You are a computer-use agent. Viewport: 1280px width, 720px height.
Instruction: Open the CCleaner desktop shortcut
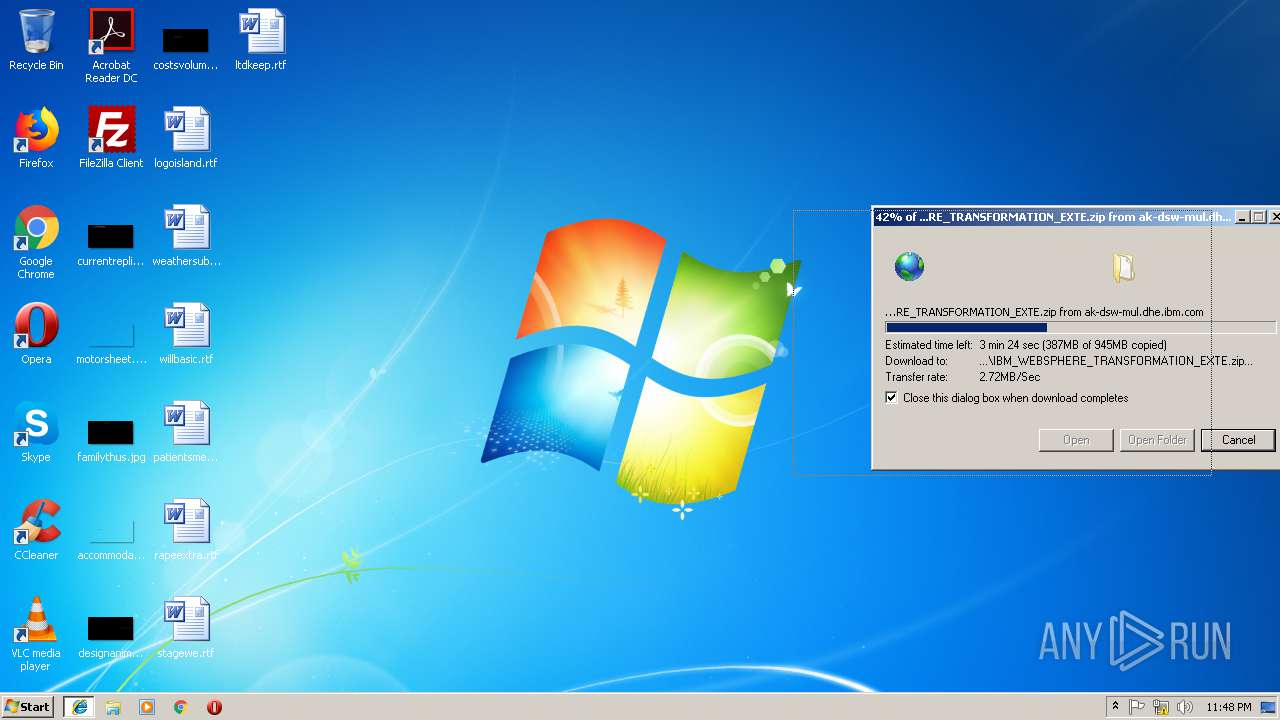pos(36,530)
